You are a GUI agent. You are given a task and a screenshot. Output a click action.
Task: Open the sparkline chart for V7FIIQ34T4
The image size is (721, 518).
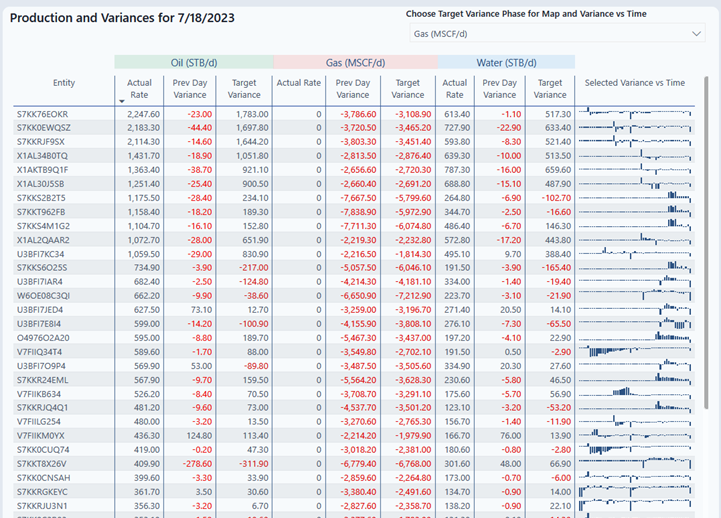tap(635, 351)
